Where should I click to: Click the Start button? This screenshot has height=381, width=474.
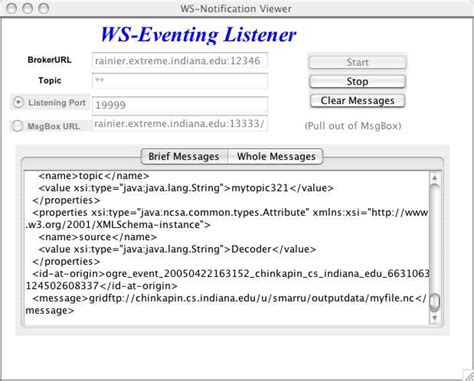pos(357,62)
